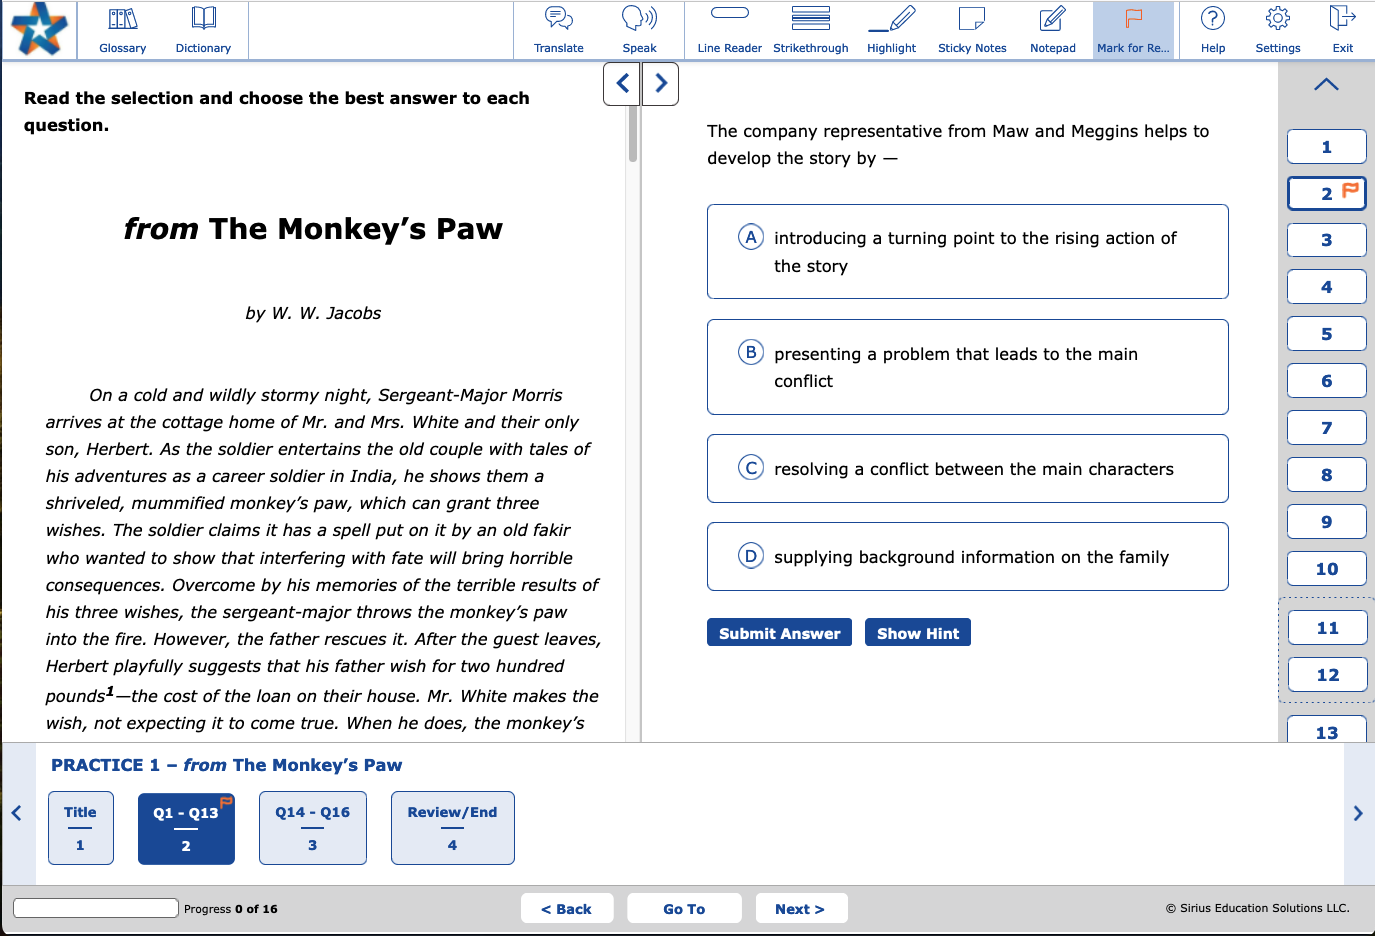The height and width of the screenshot is (936, 1375).
Task: Jump to question 6
Action: coord(1326,381)
